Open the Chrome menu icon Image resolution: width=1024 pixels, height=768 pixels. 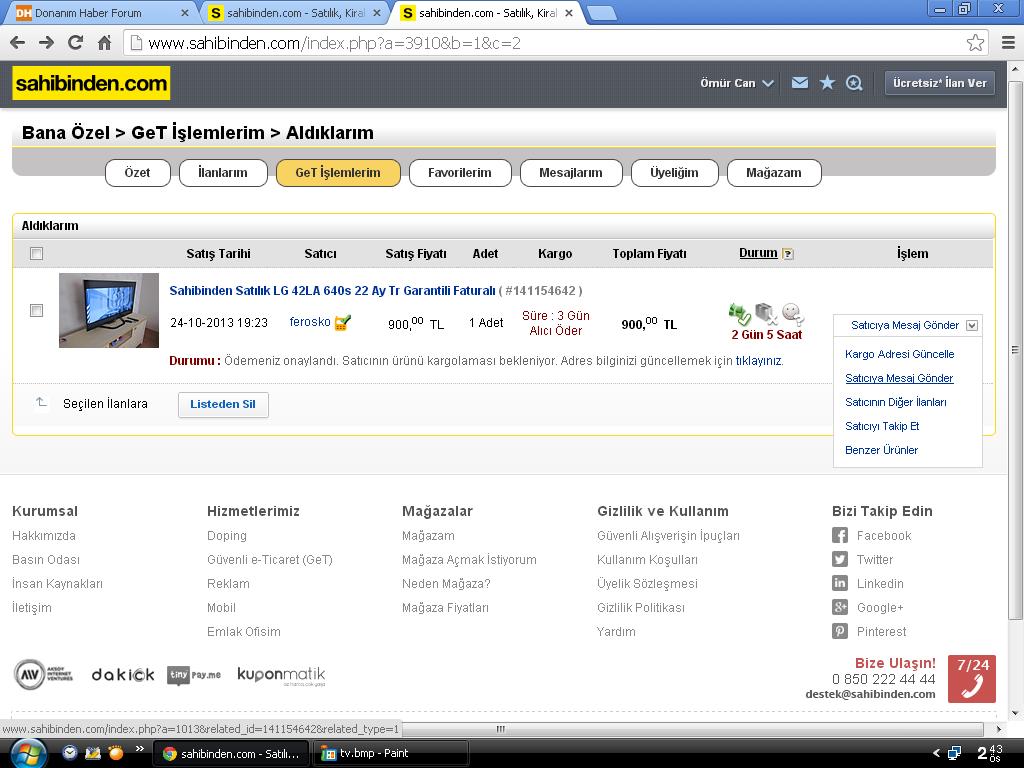1008,43
